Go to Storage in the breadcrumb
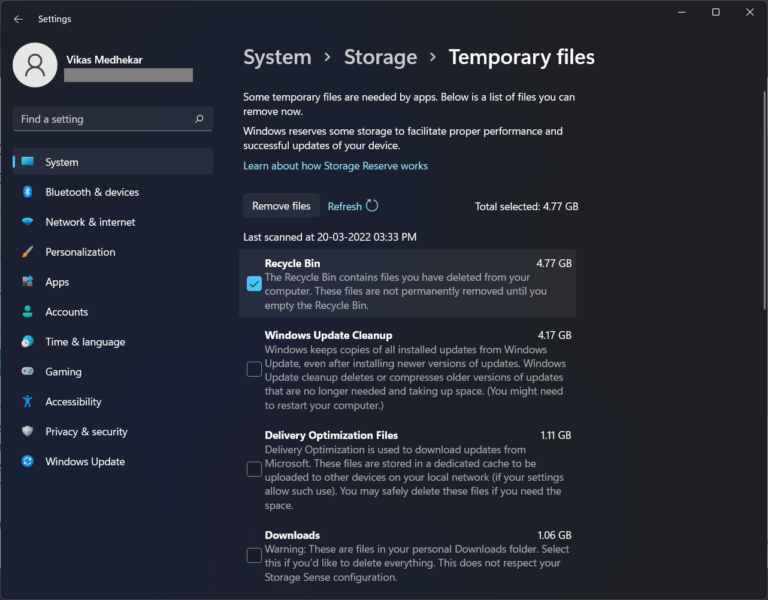This screenshot has height=600, width=768. pyautogui.click(x=381, y=57)
